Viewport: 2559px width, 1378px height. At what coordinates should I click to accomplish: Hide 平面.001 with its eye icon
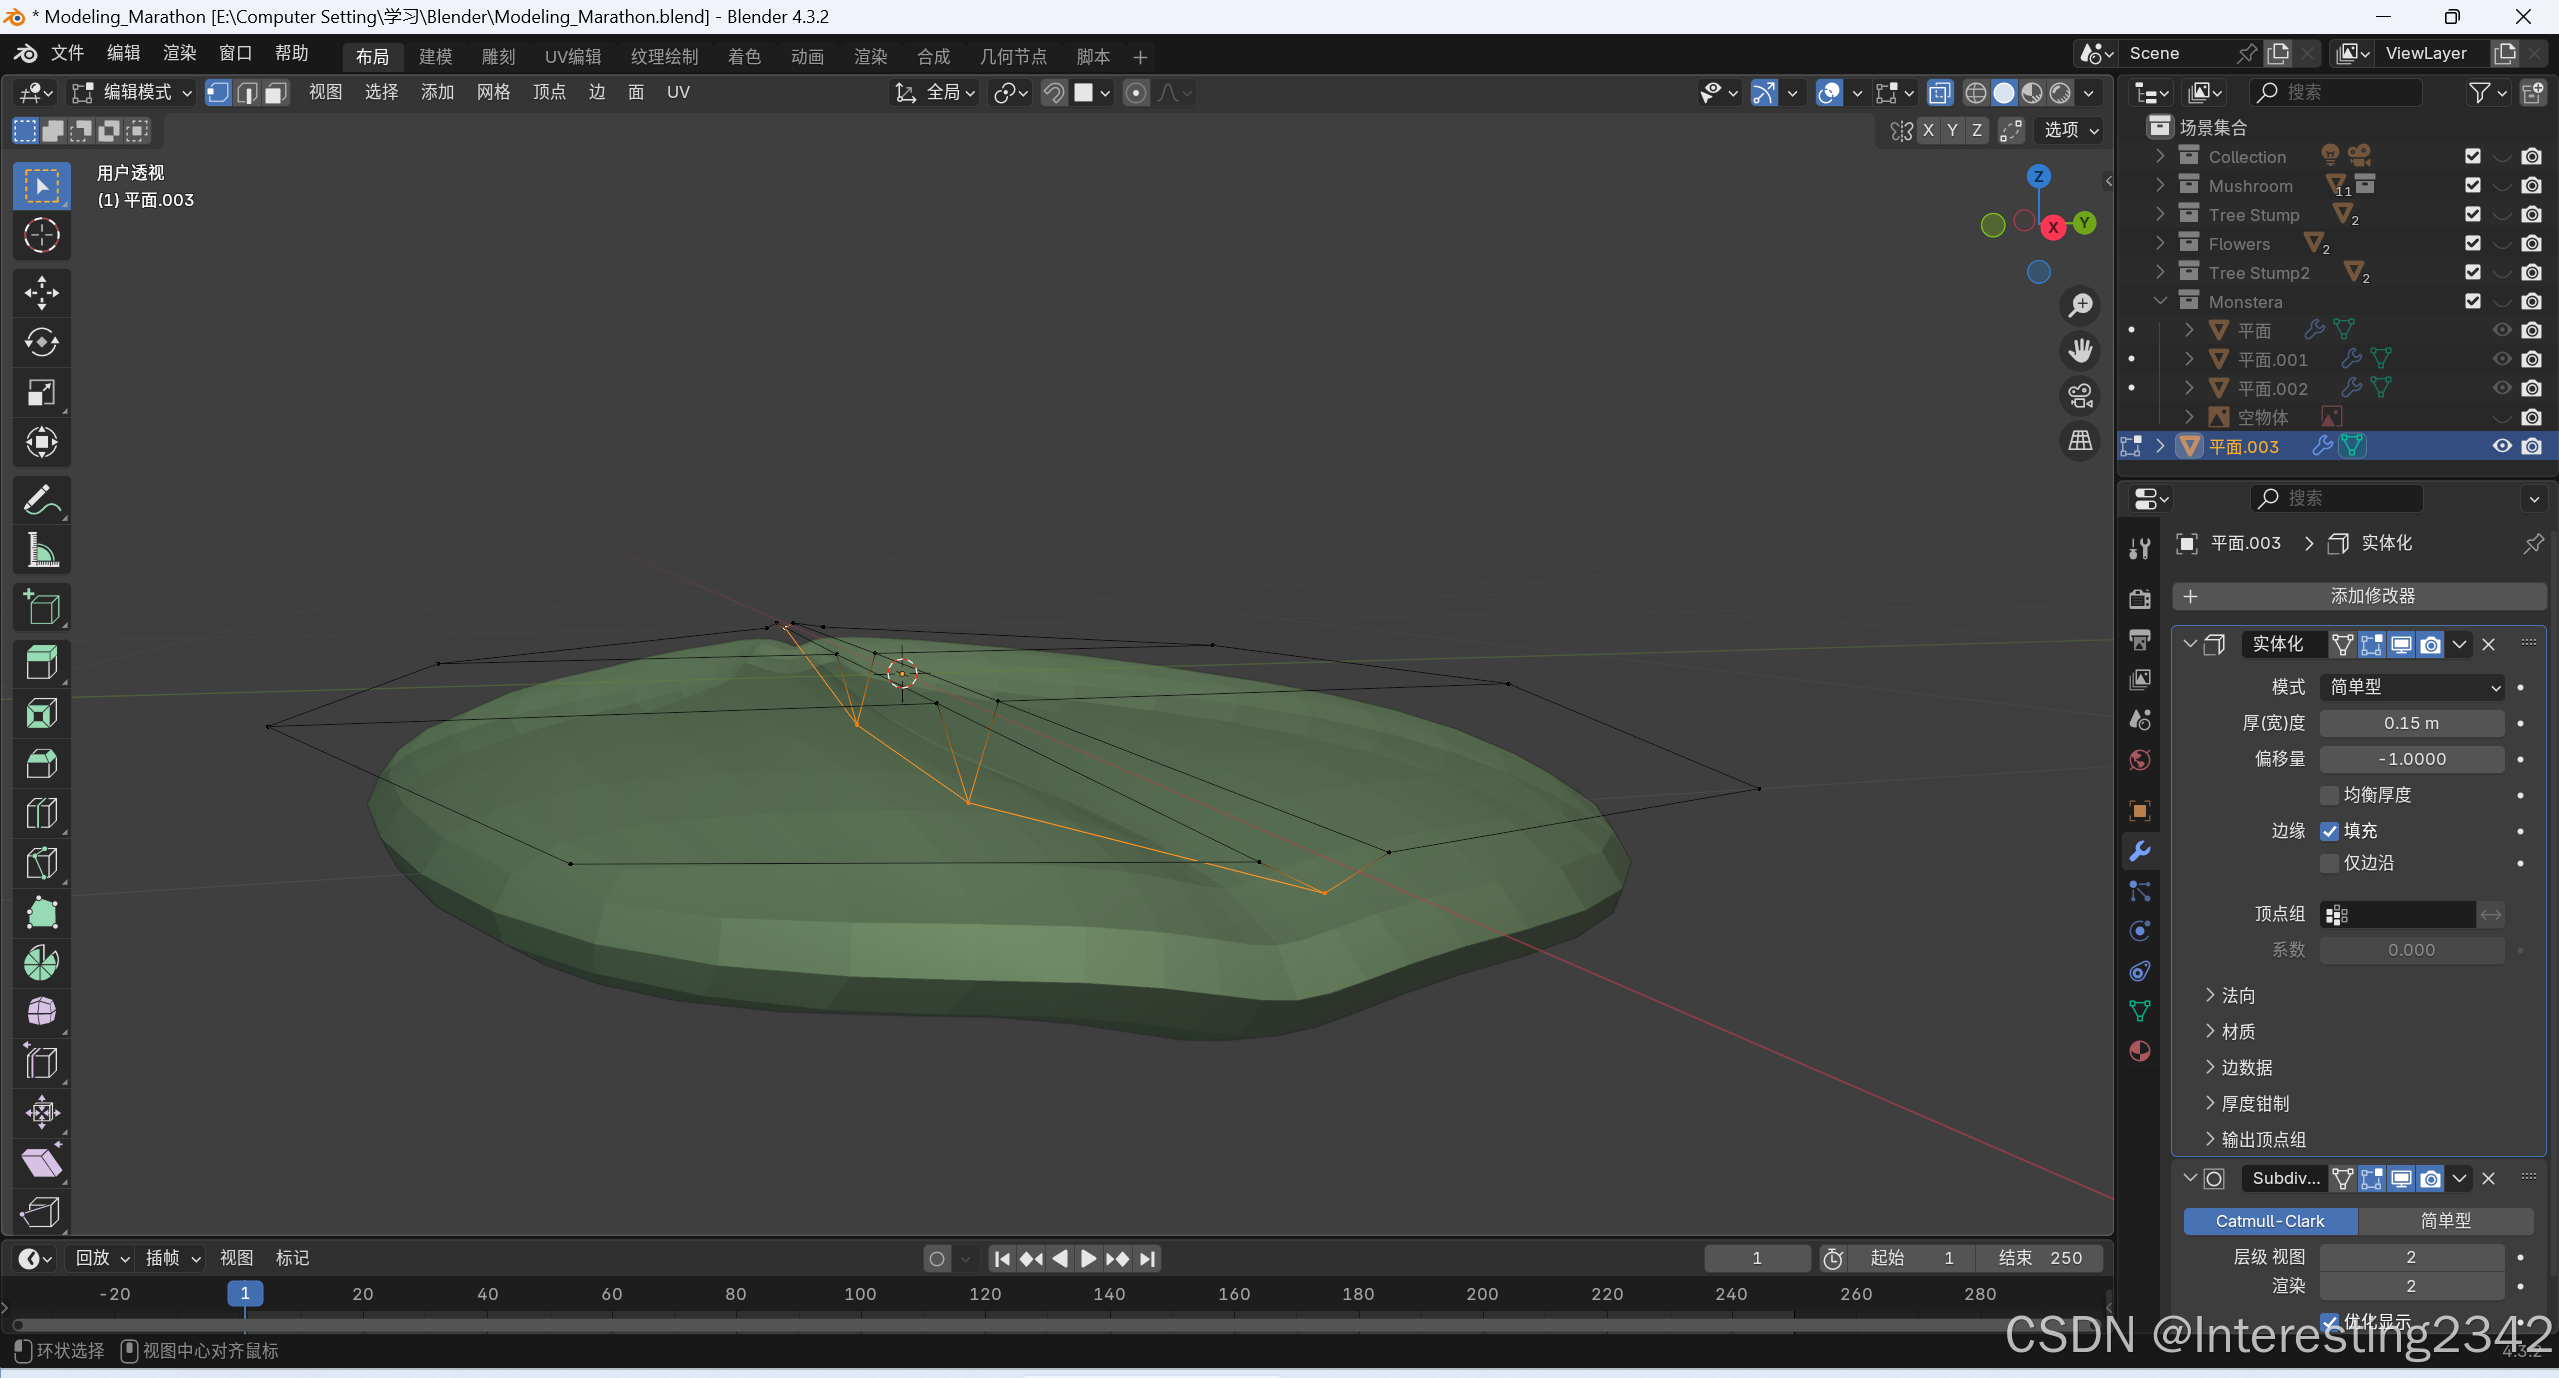tap(2501, 359)
